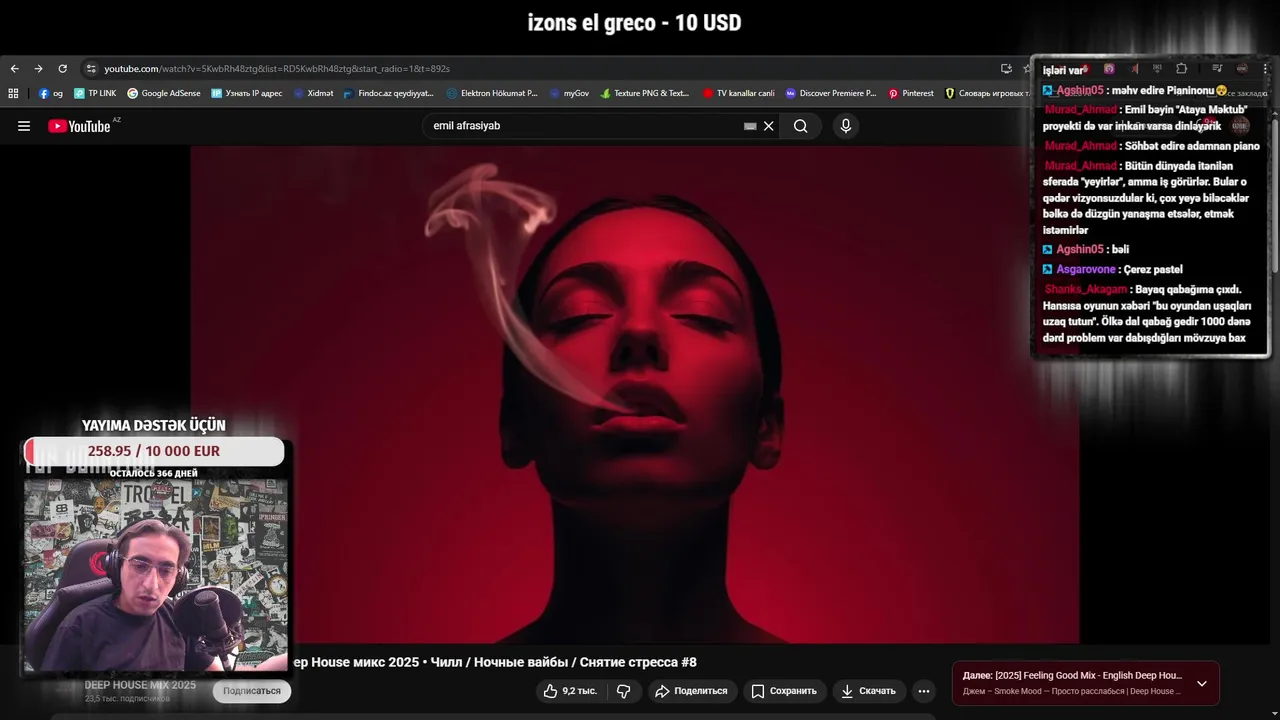Save video with the Сохранить button

coord(784,691)
